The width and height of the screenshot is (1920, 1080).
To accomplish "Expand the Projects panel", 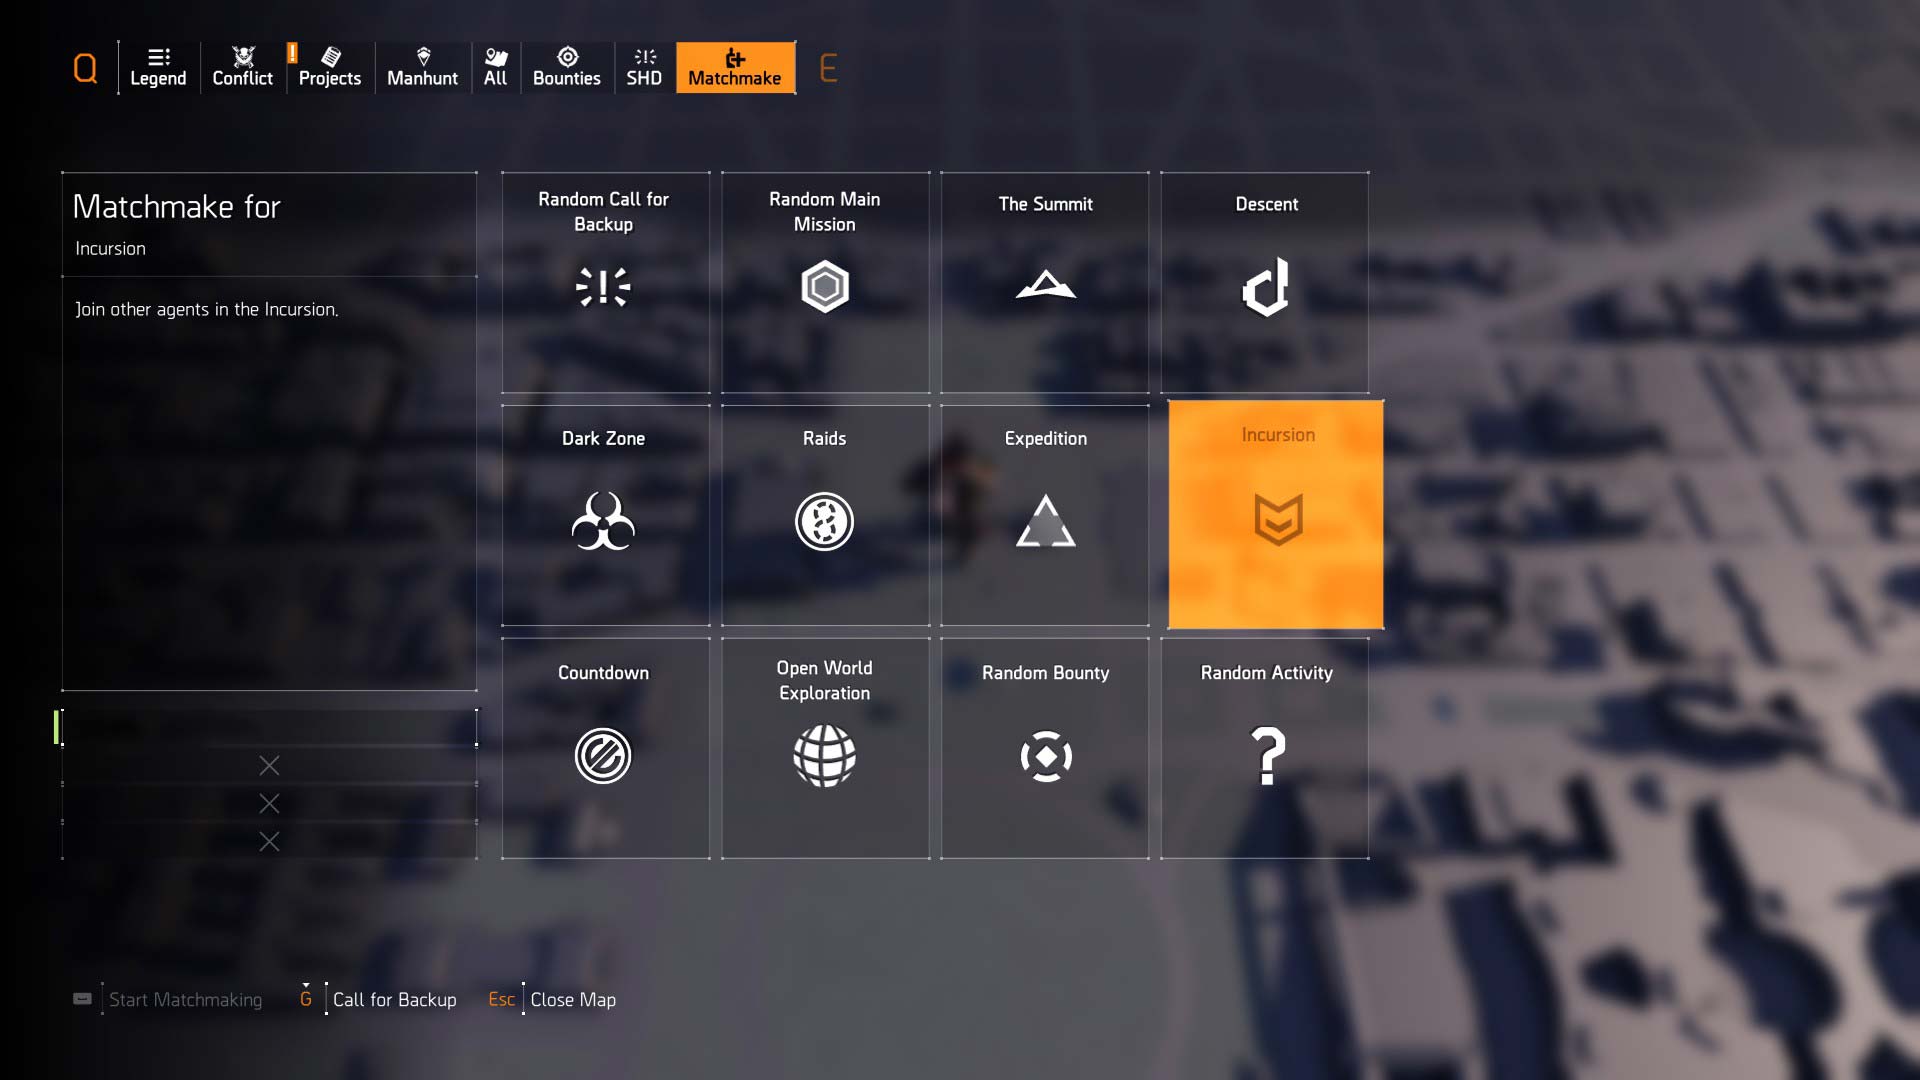I will pos(330,66).
